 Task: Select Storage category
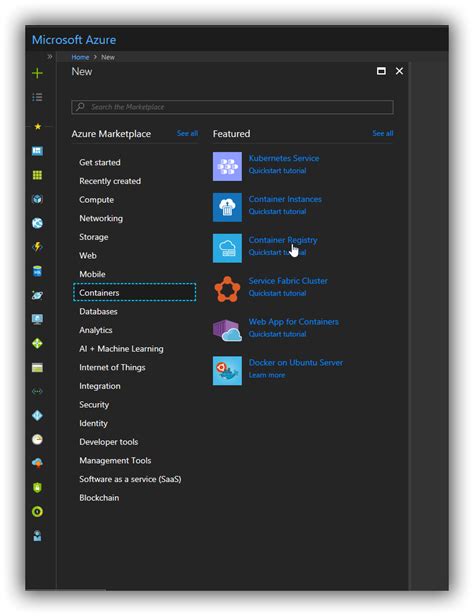click(94, 237)
